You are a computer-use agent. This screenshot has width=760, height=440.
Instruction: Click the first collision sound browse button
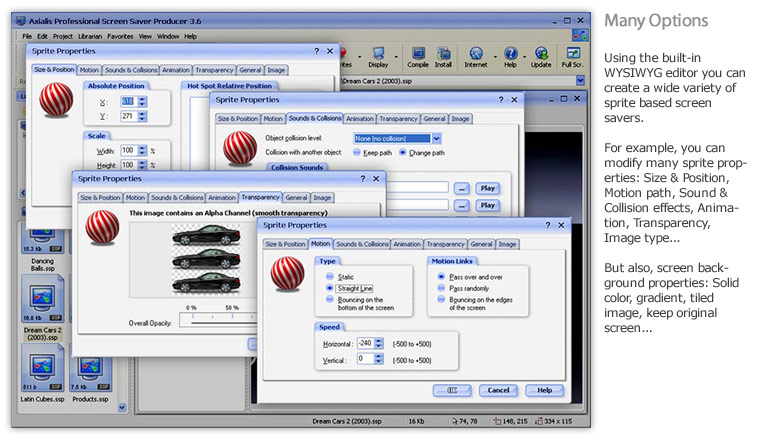pyautogui.click(x=461, y=189)
